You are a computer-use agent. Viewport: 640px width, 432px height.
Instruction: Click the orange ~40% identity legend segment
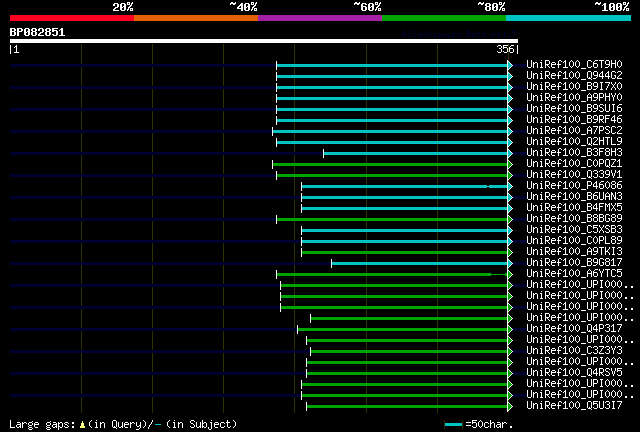click(x=196, y=18)
